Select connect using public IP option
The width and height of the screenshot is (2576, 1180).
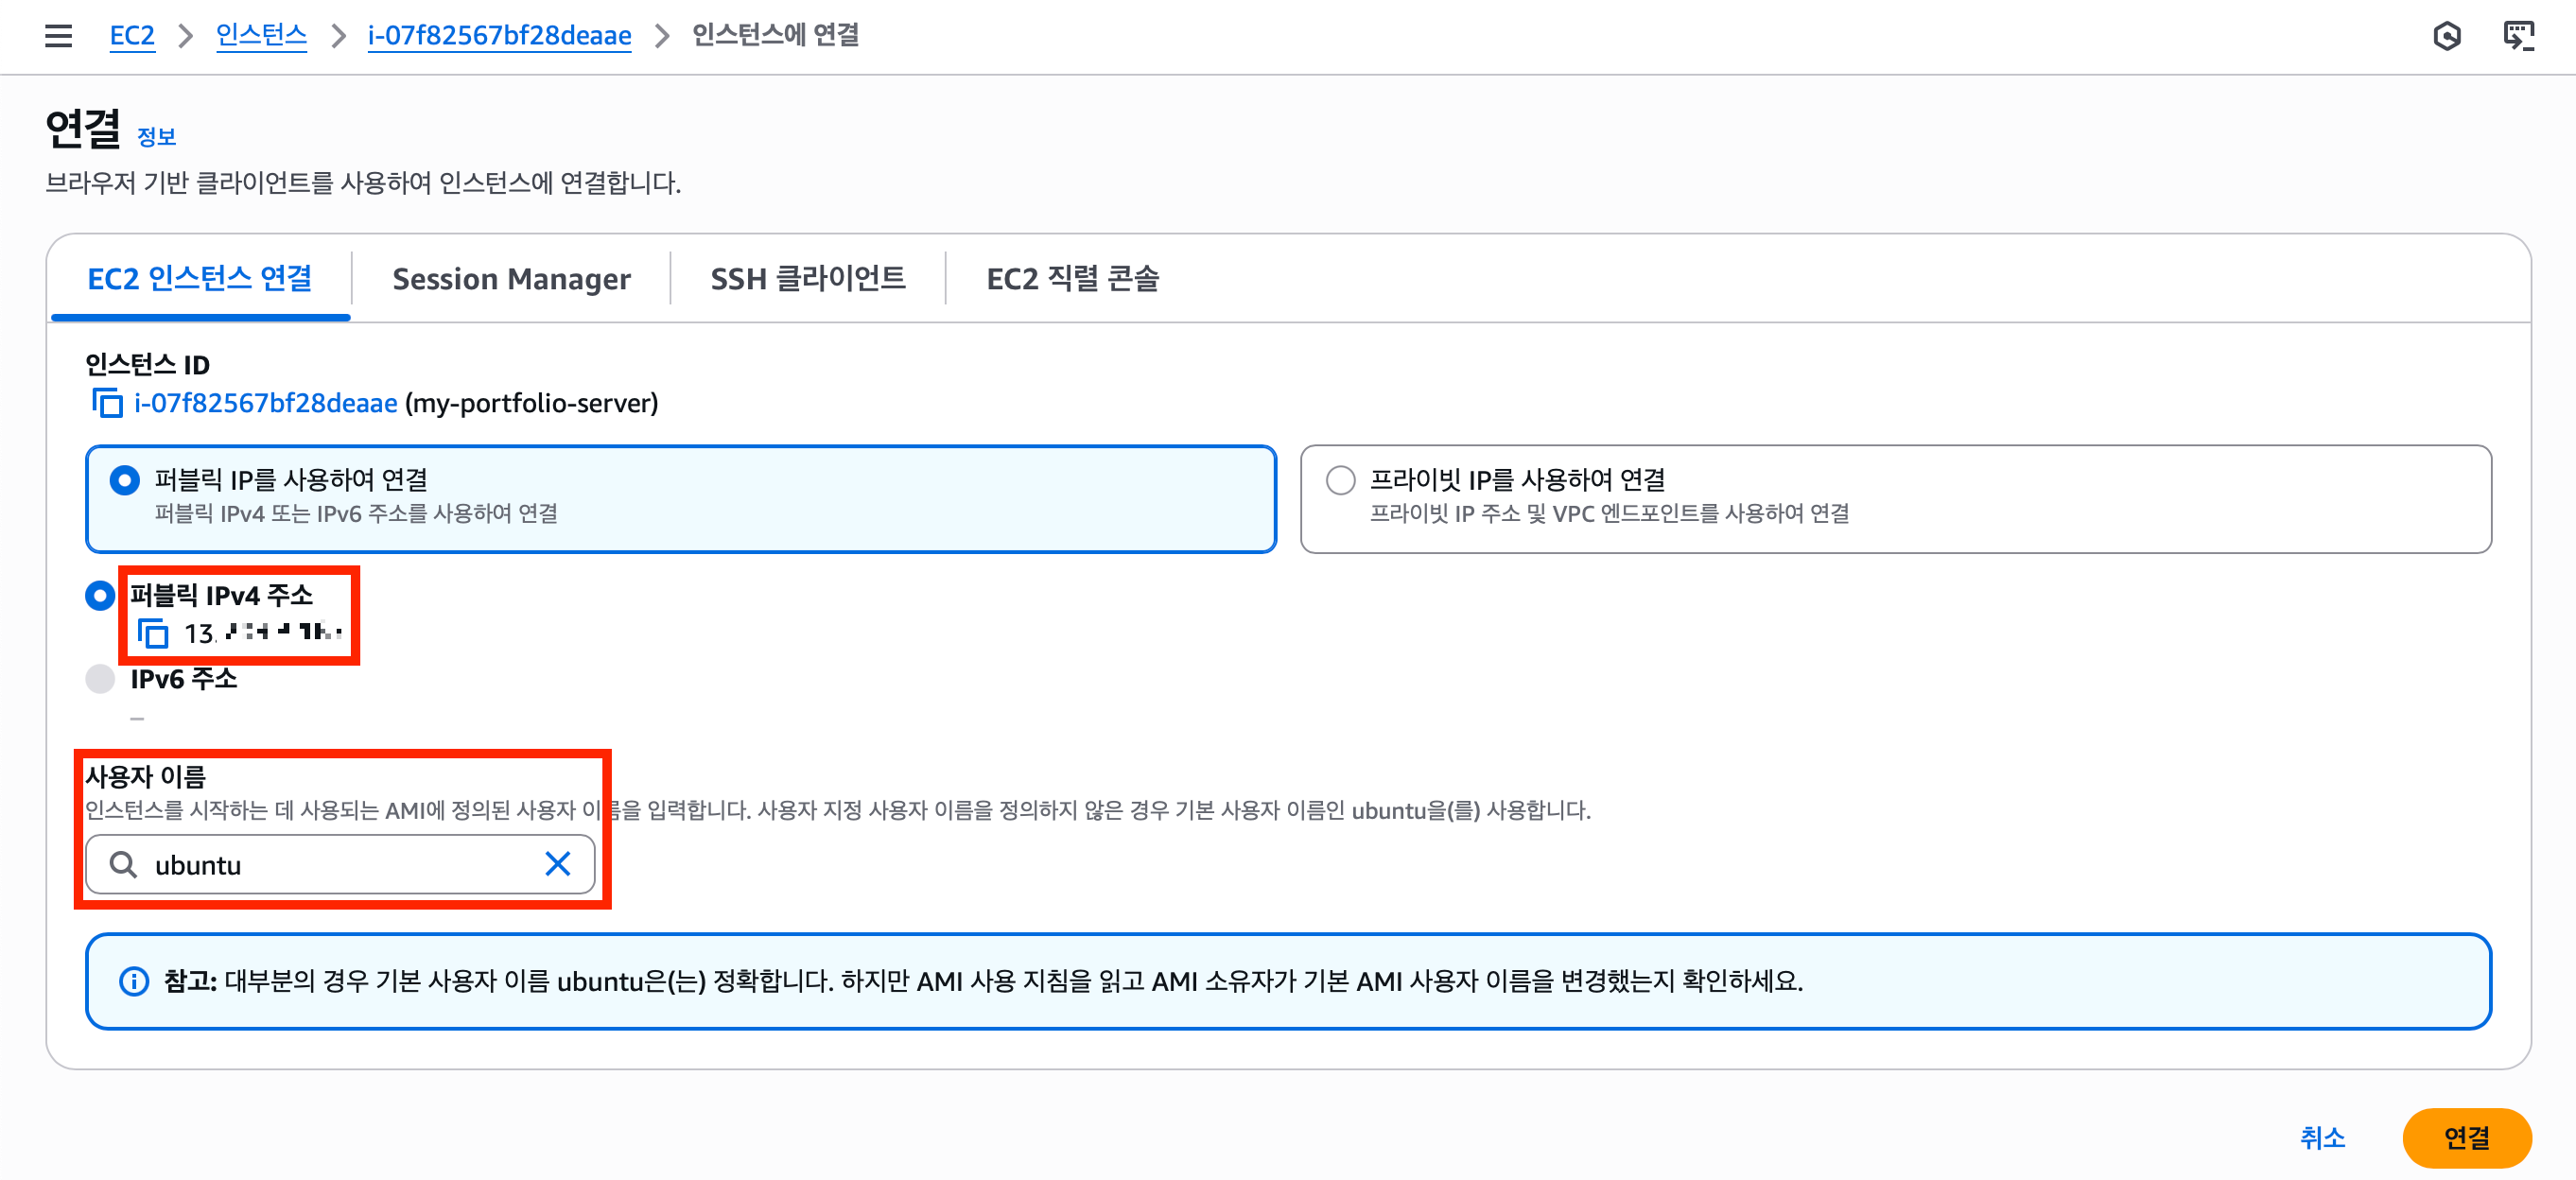pos(681,498)
